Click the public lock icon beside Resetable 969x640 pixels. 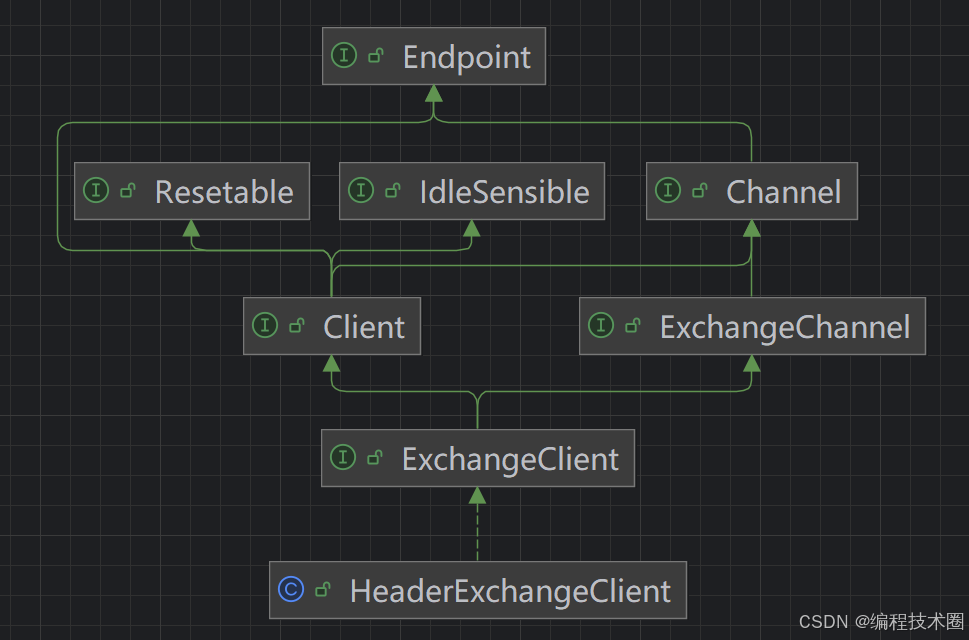click(x=128, y=191)
